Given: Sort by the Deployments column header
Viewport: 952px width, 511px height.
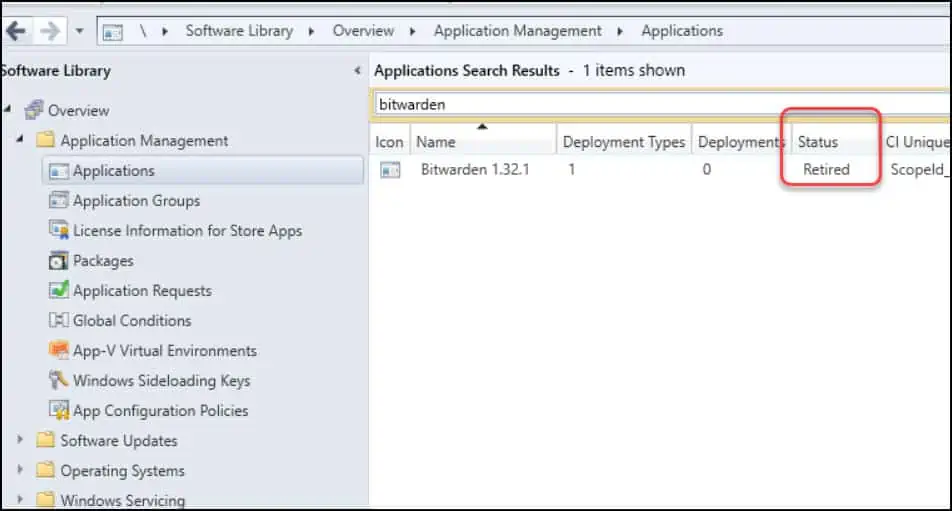Looking at the screenshot, I should point(741,142).
